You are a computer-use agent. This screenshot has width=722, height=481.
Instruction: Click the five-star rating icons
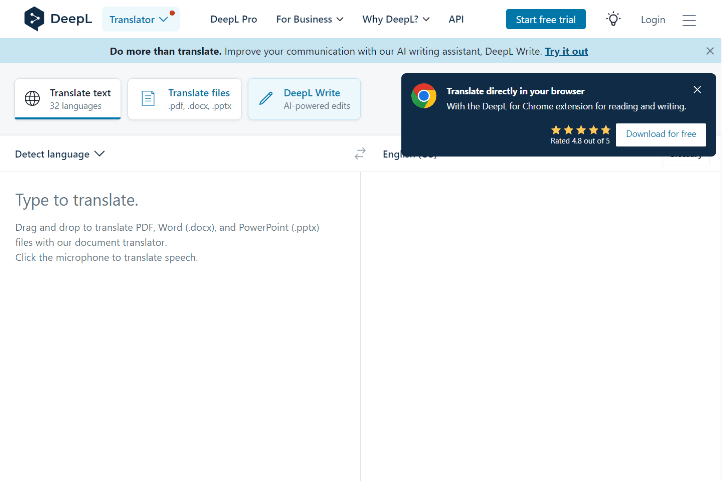pos(580,130)
